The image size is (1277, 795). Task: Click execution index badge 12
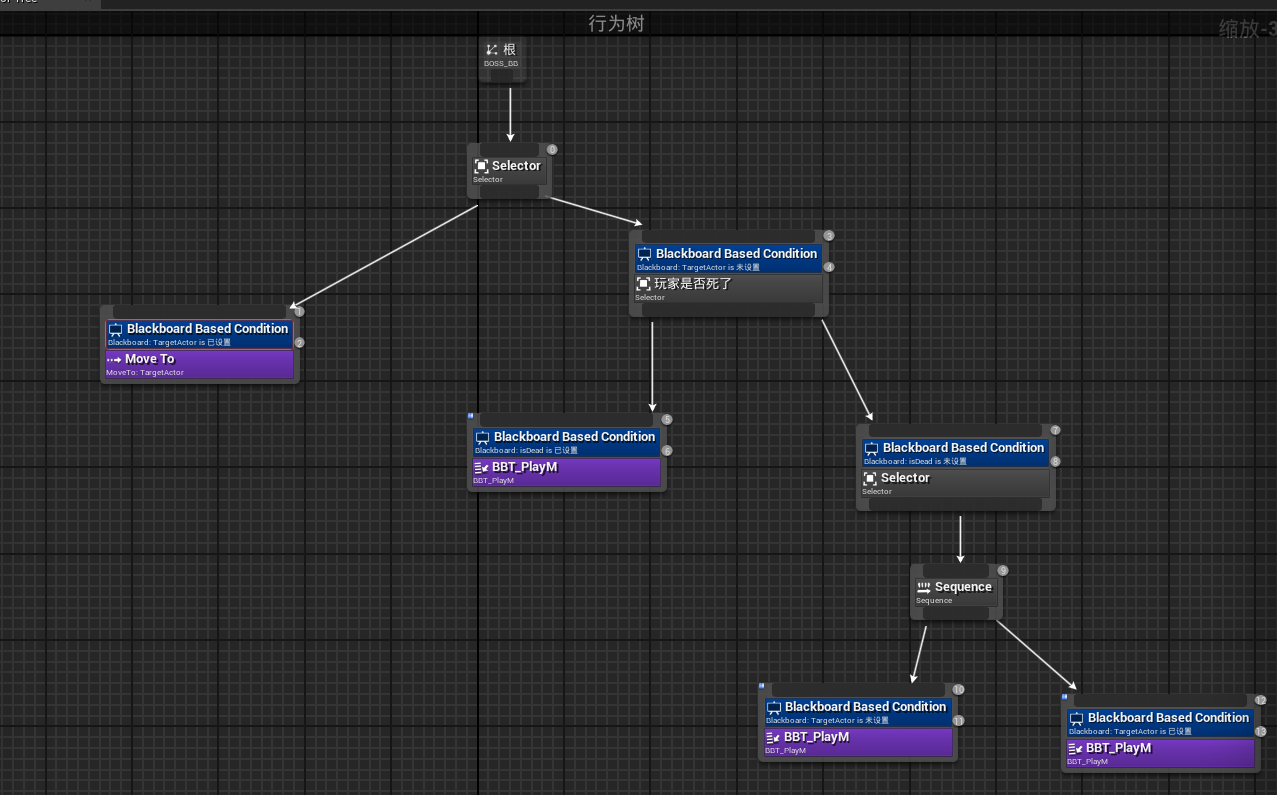(x=1260, y=701)
